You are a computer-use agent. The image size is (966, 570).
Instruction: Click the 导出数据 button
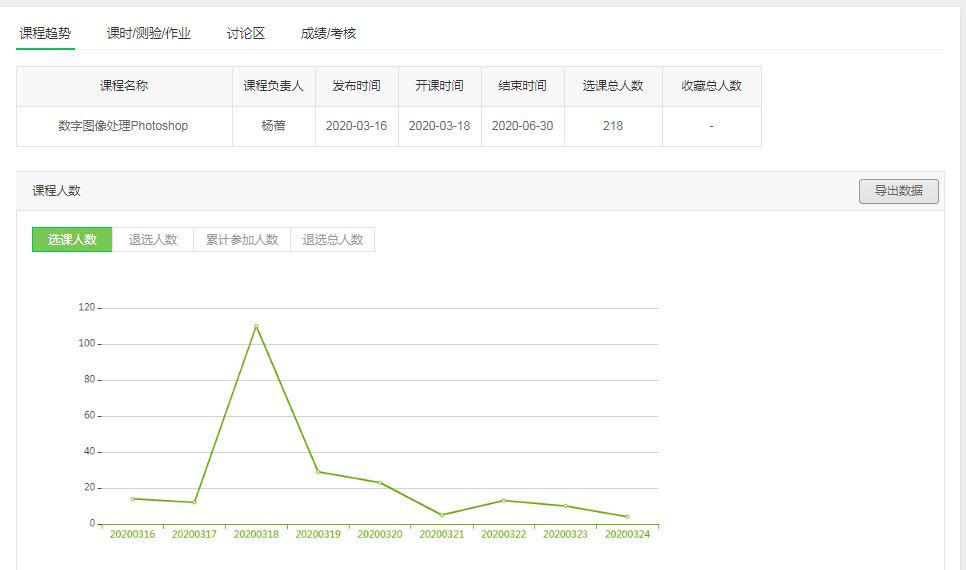coord(898,191)
